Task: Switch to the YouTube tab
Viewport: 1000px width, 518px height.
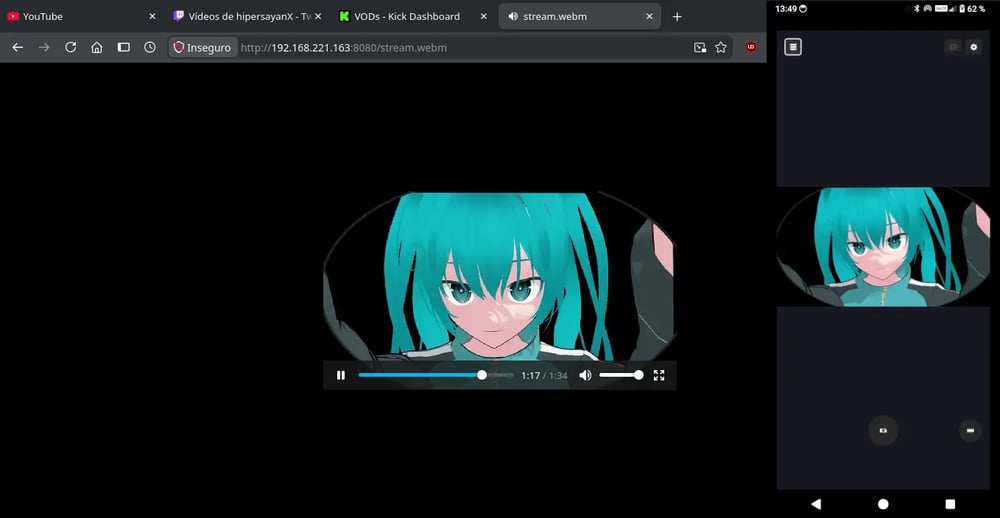Action: [x=81, y=17]
